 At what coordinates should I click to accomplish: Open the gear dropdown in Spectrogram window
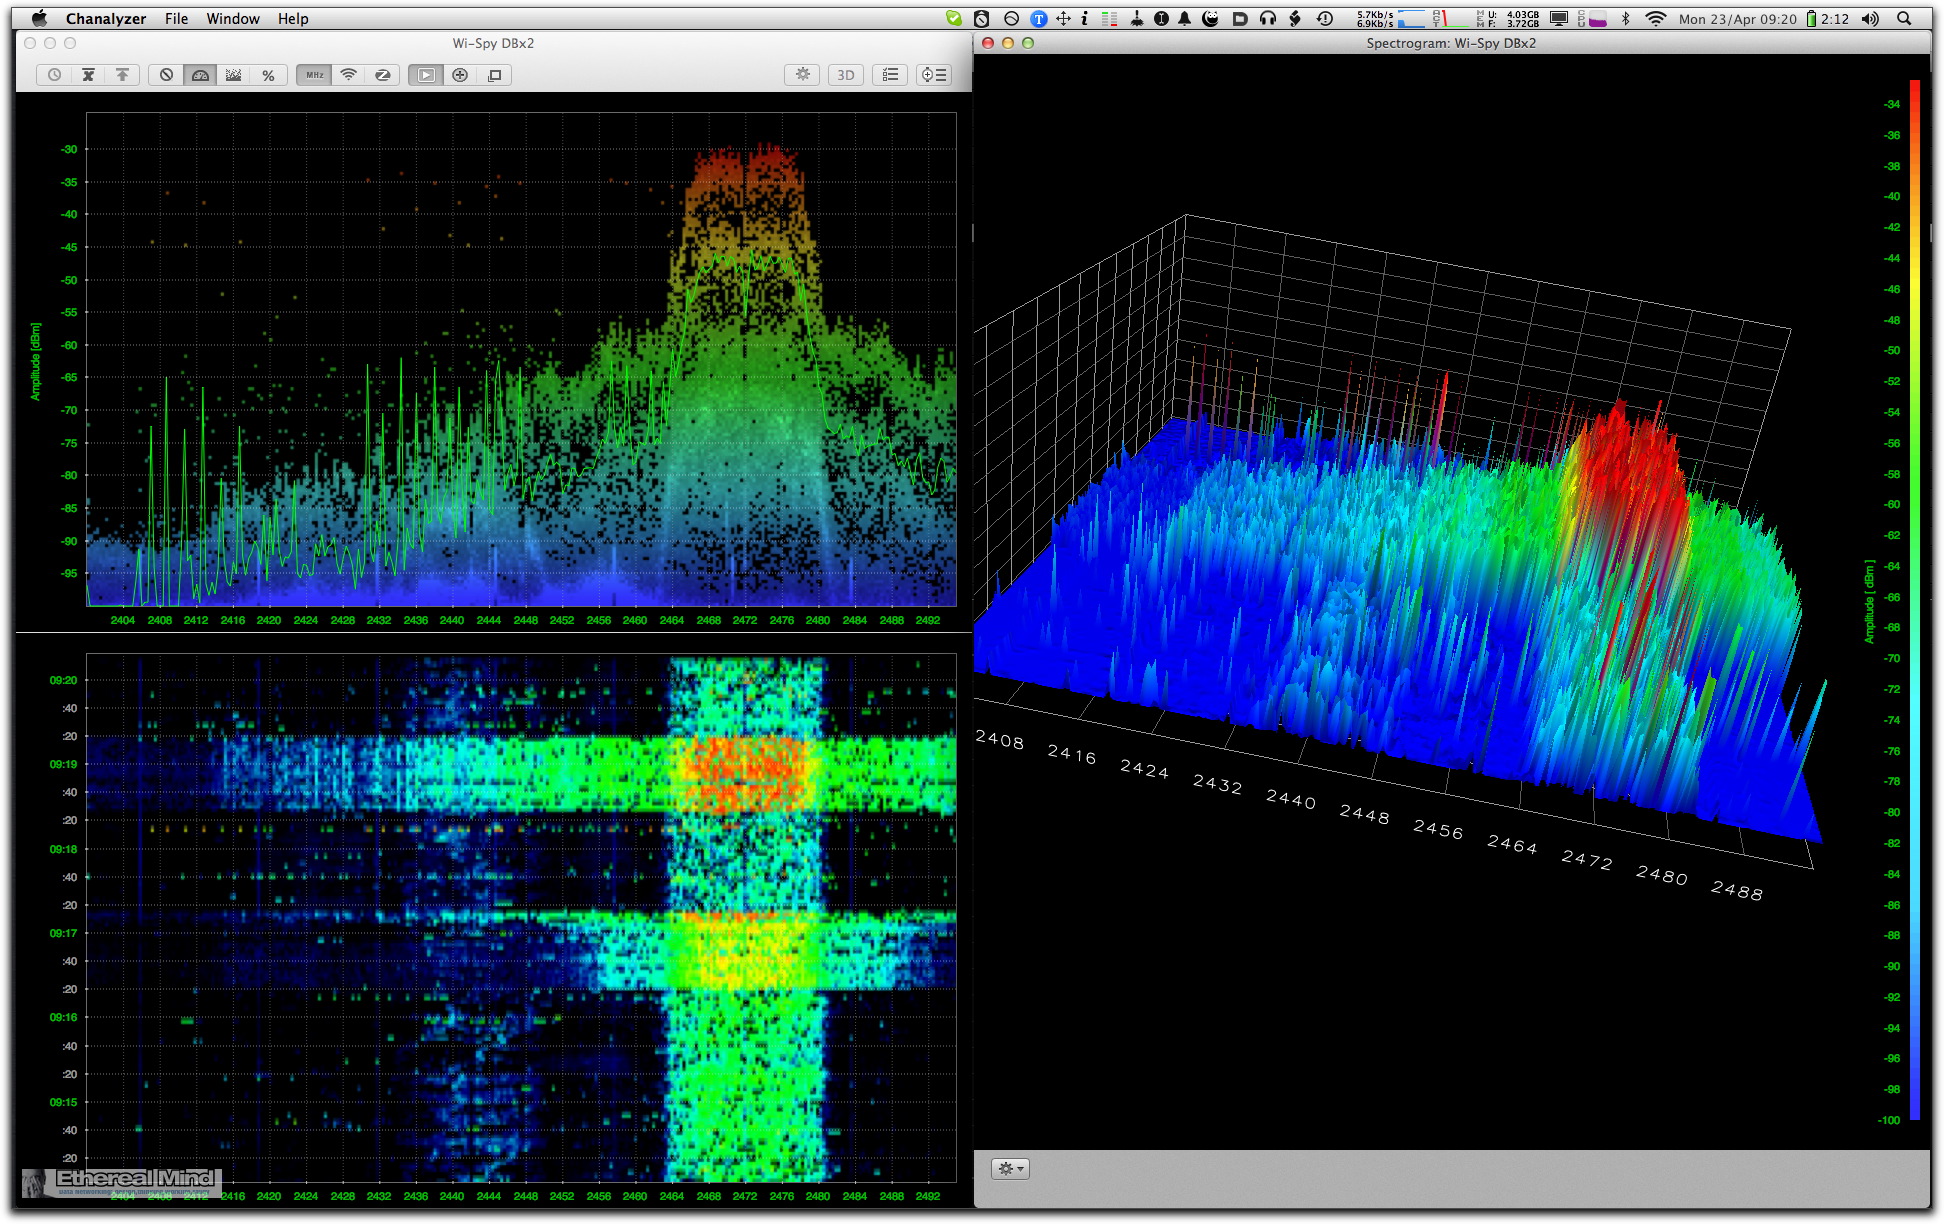pyautogui.click(x=1010, y=1168)
